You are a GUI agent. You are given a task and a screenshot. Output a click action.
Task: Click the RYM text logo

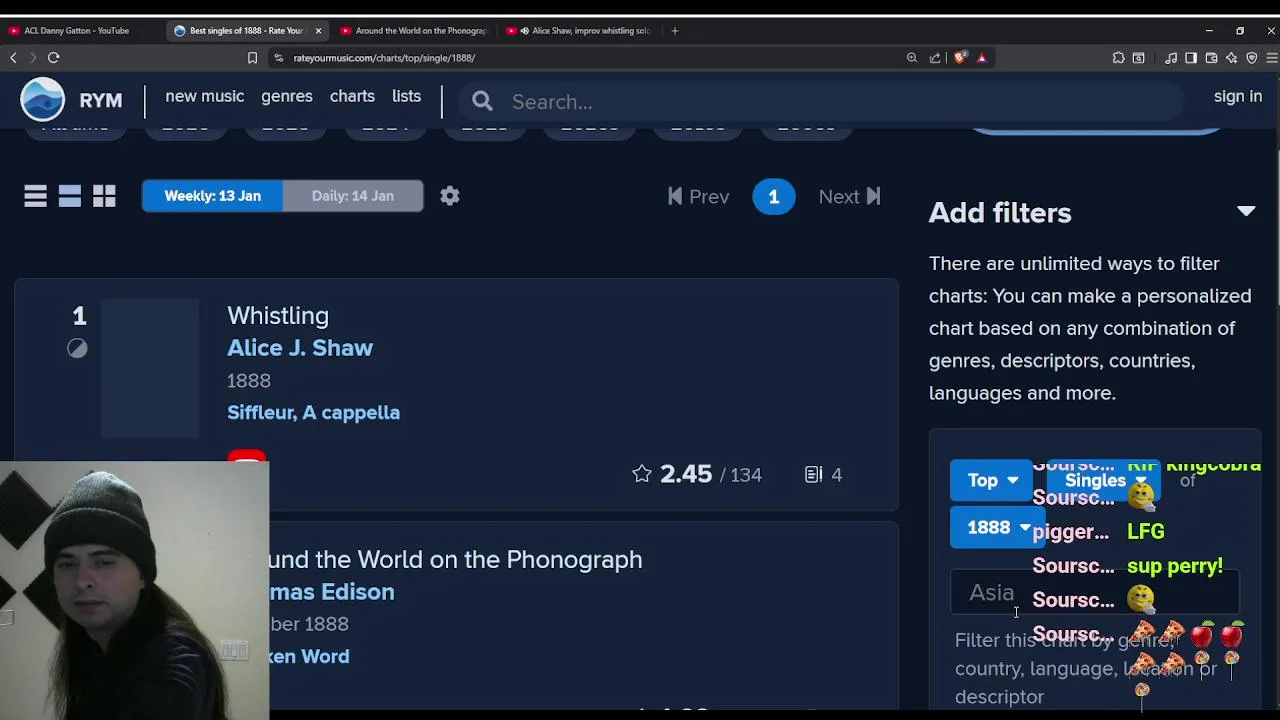[x=100, y=101]
